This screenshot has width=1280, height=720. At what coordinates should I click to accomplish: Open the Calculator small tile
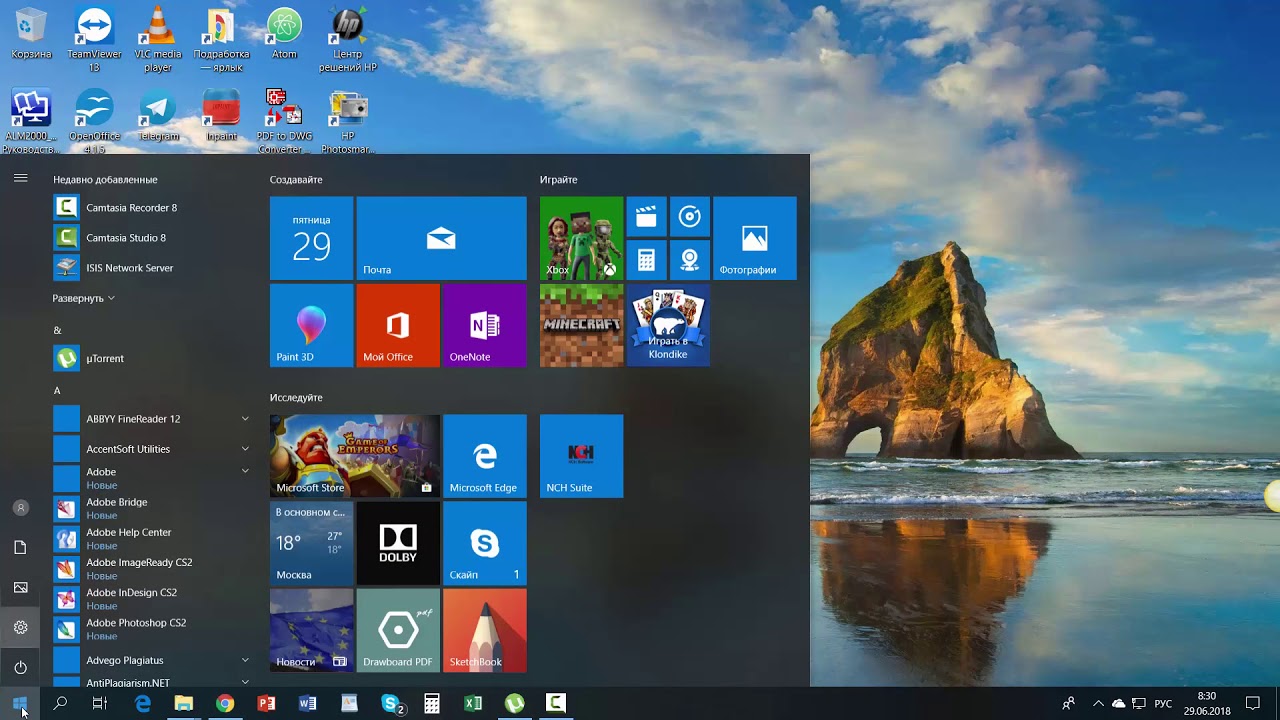[646, 260]
